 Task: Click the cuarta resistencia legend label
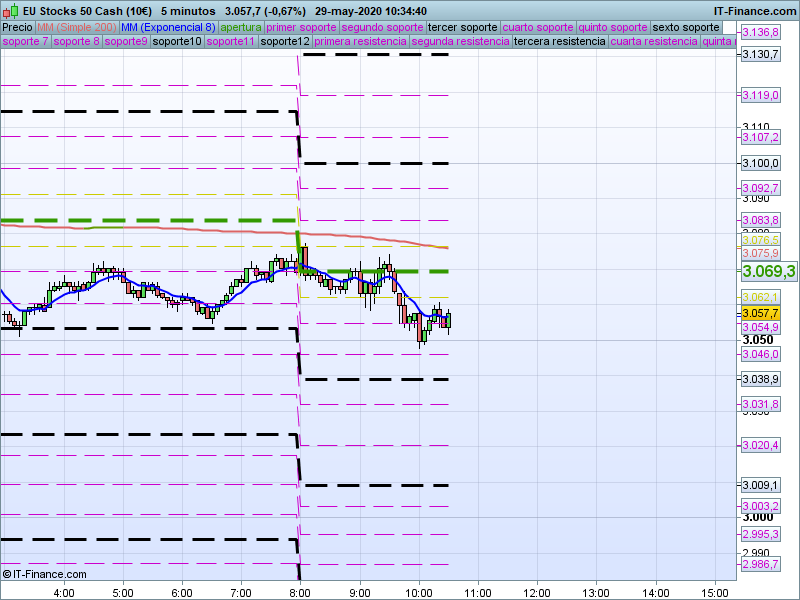(654, 42)
